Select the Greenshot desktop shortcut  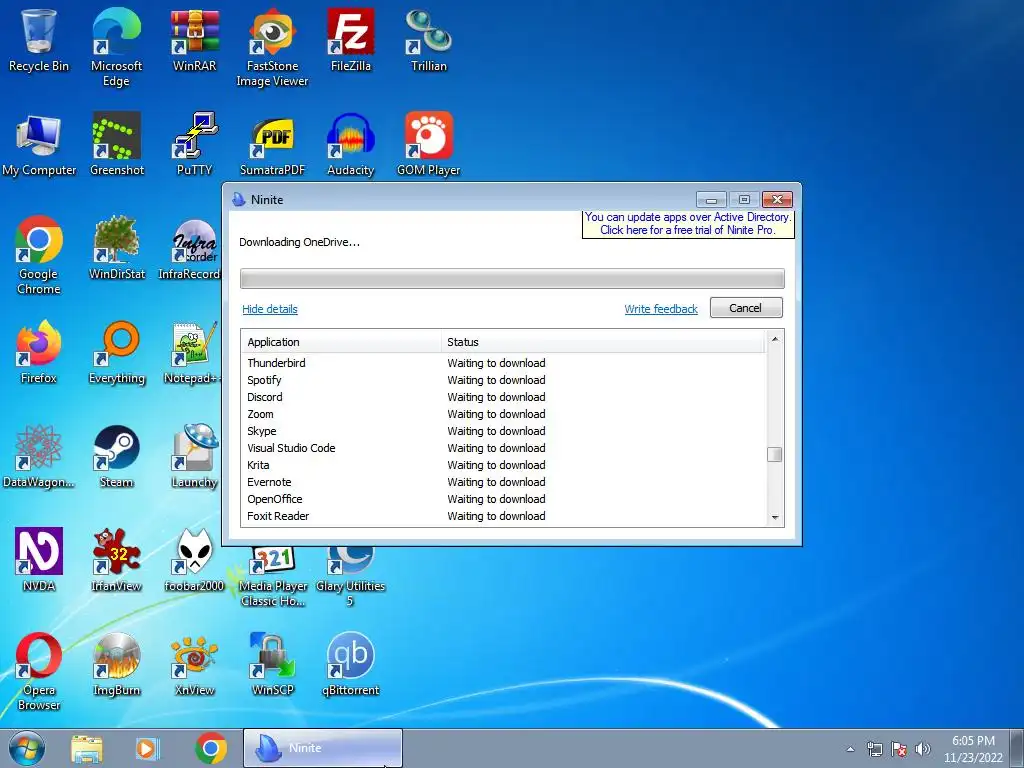coord(116,144)
